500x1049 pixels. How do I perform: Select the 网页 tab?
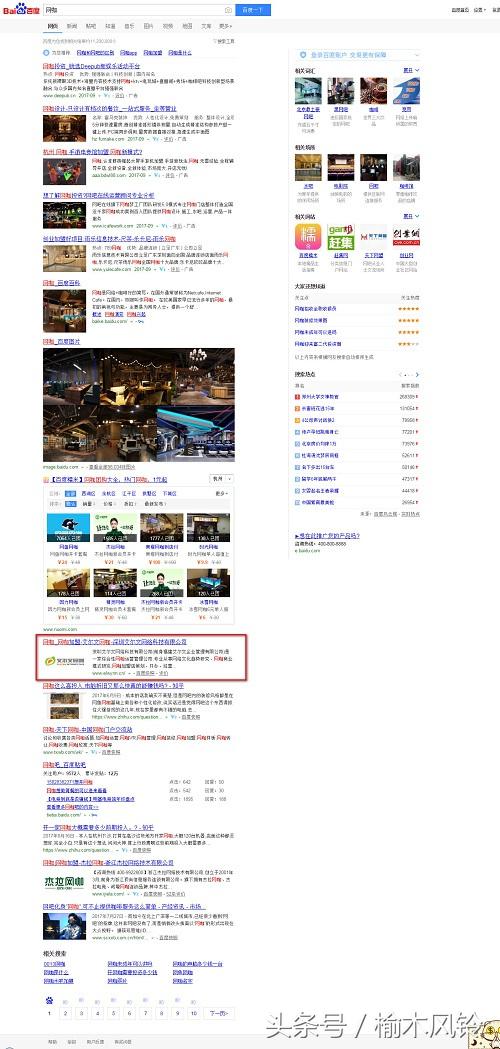point(52,26)
